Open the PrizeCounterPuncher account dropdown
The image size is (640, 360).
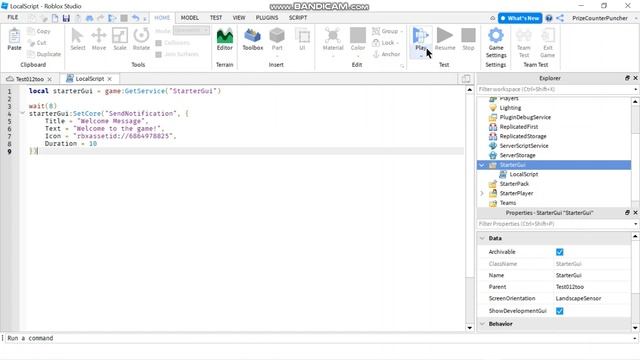[635, 18]
